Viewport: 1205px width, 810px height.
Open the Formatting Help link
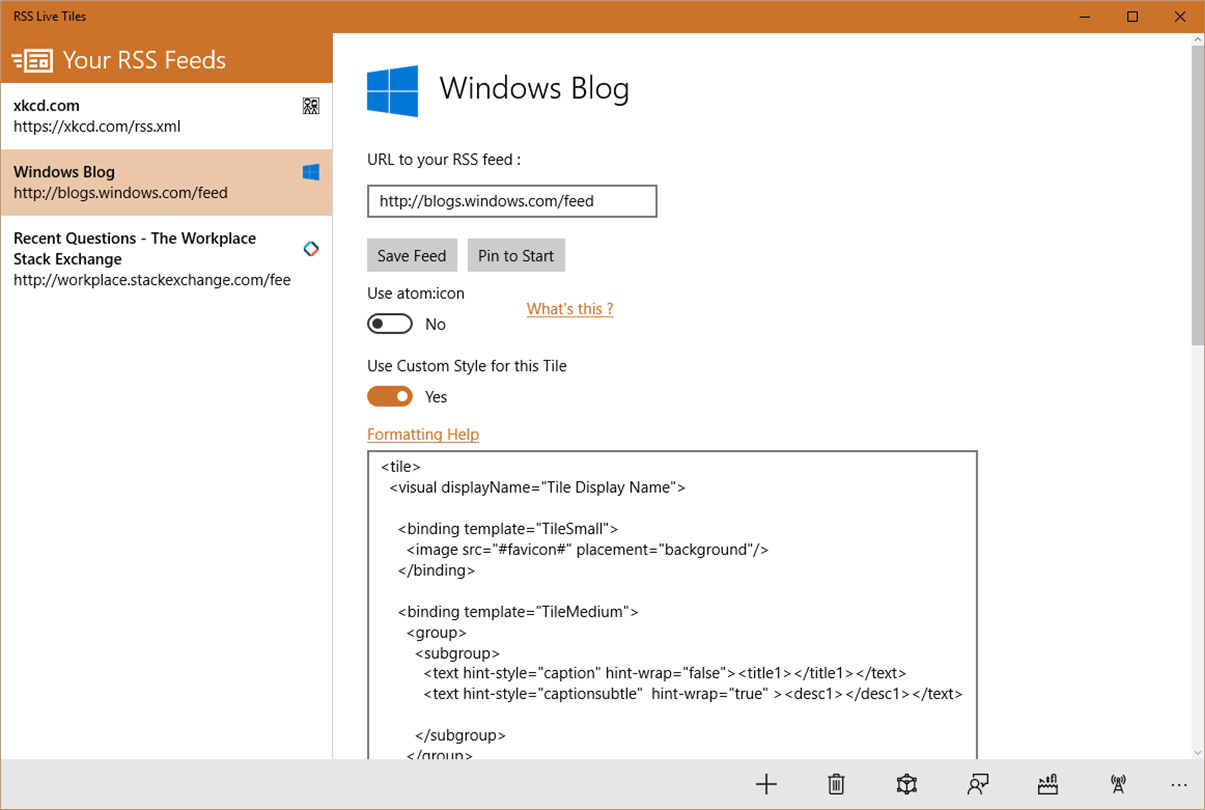coord(423,434)
